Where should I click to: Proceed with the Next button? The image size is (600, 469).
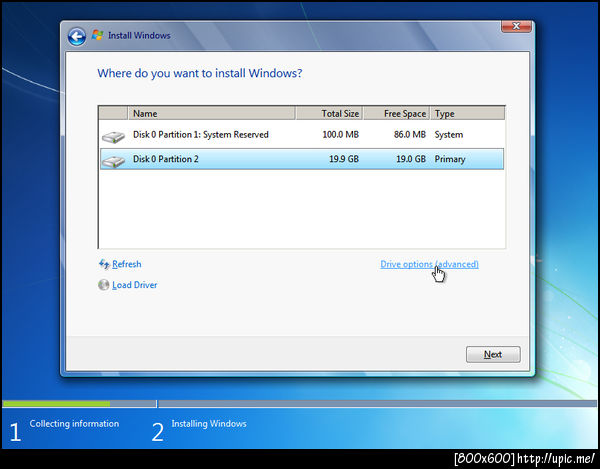coord(493,354)
